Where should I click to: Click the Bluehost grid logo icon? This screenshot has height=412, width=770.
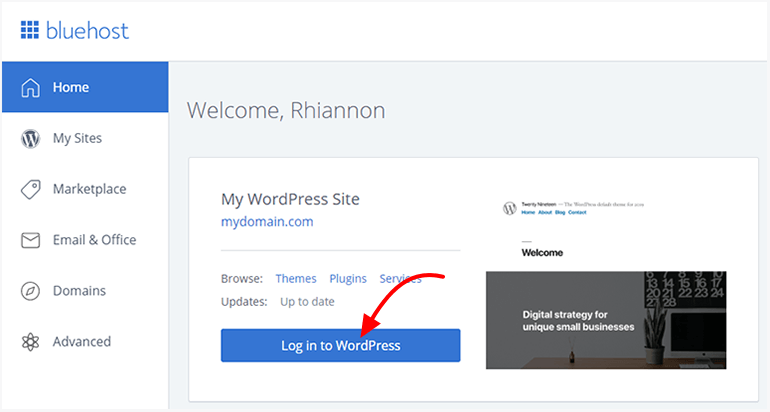pos(29,30)
